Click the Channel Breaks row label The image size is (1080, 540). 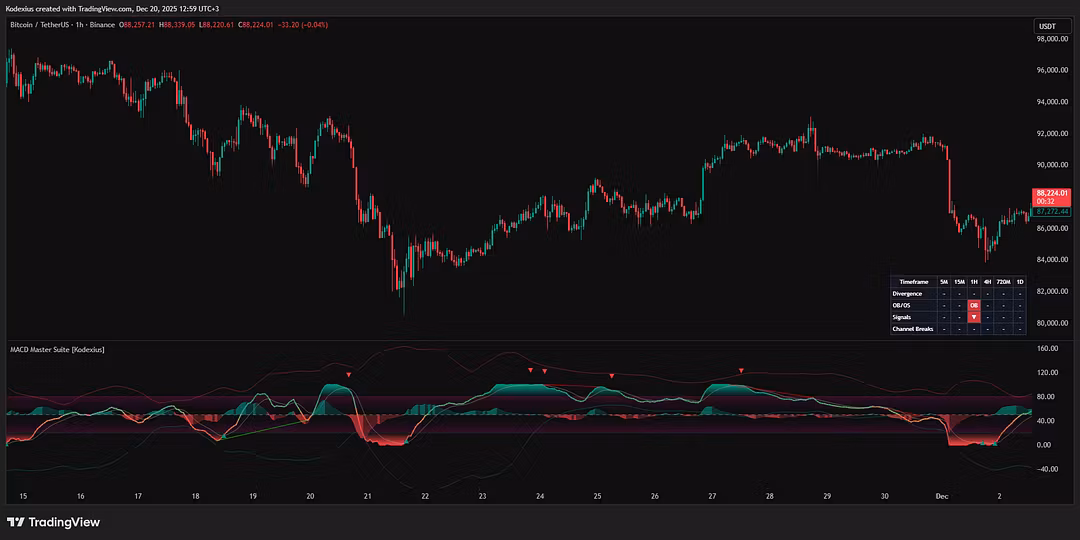pos(912,328)
